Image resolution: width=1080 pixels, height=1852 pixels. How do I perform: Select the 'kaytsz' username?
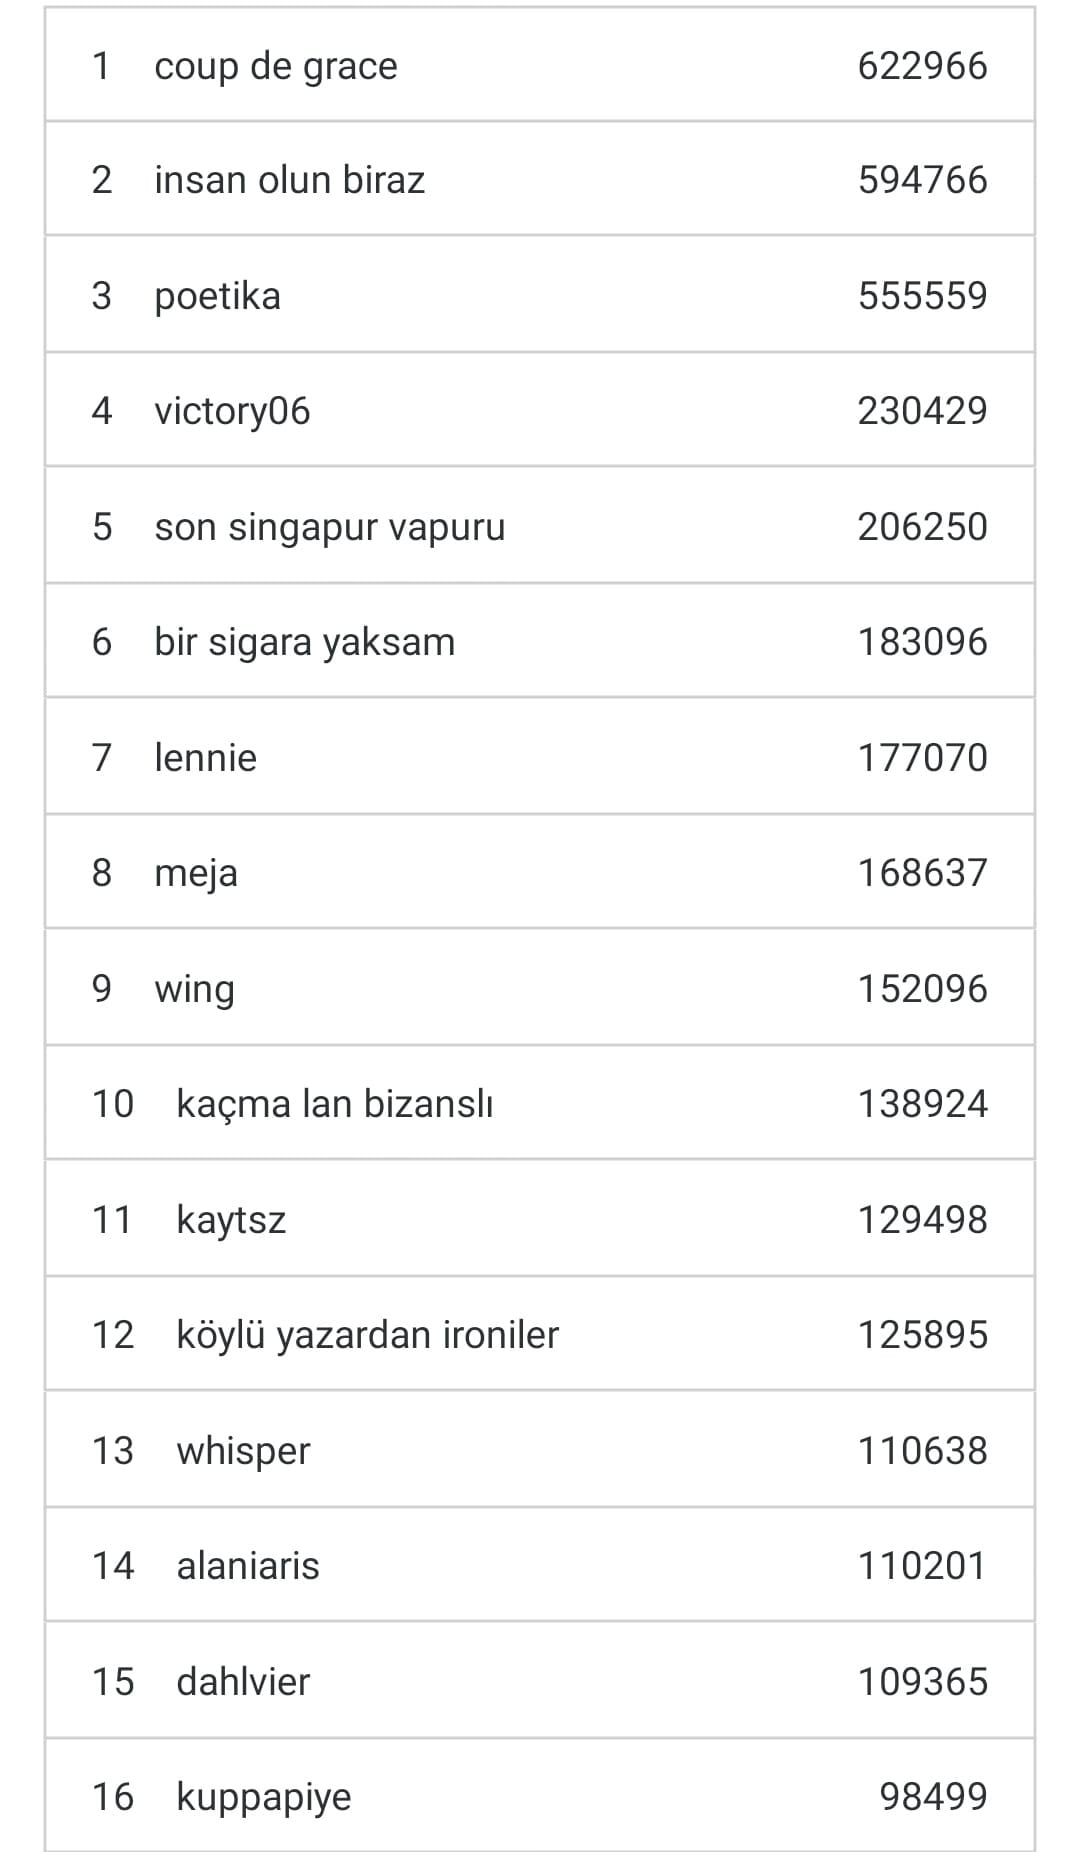tap(231, 1220)
